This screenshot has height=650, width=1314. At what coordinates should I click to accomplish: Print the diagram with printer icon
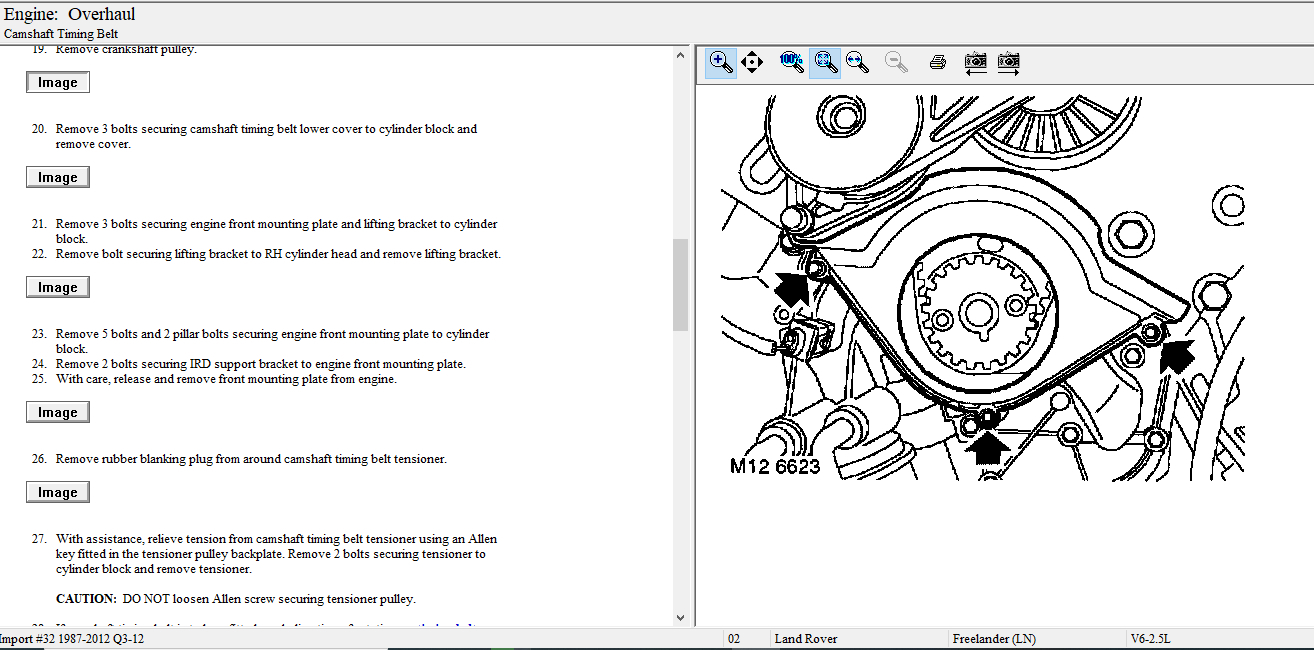[x=937, y=62]
